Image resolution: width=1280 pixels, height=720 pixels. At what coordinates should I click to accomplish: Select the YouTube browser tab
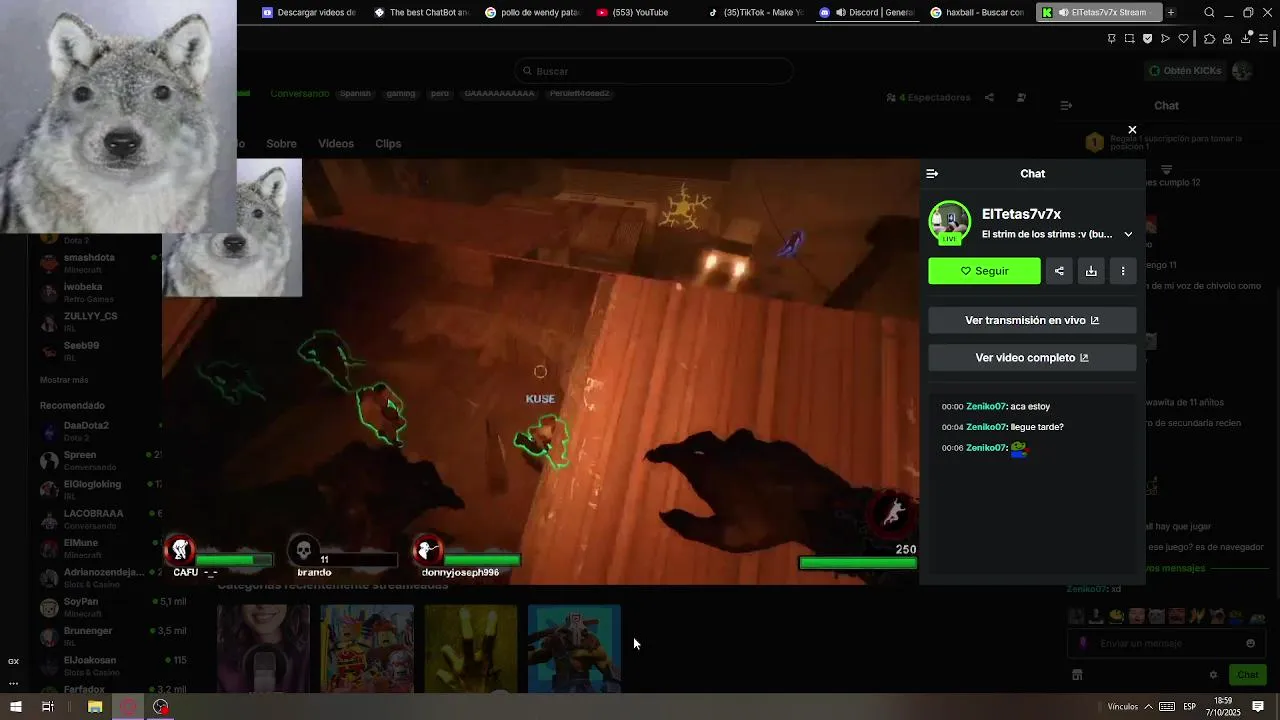pyautogui.click(x=642, y=13)
